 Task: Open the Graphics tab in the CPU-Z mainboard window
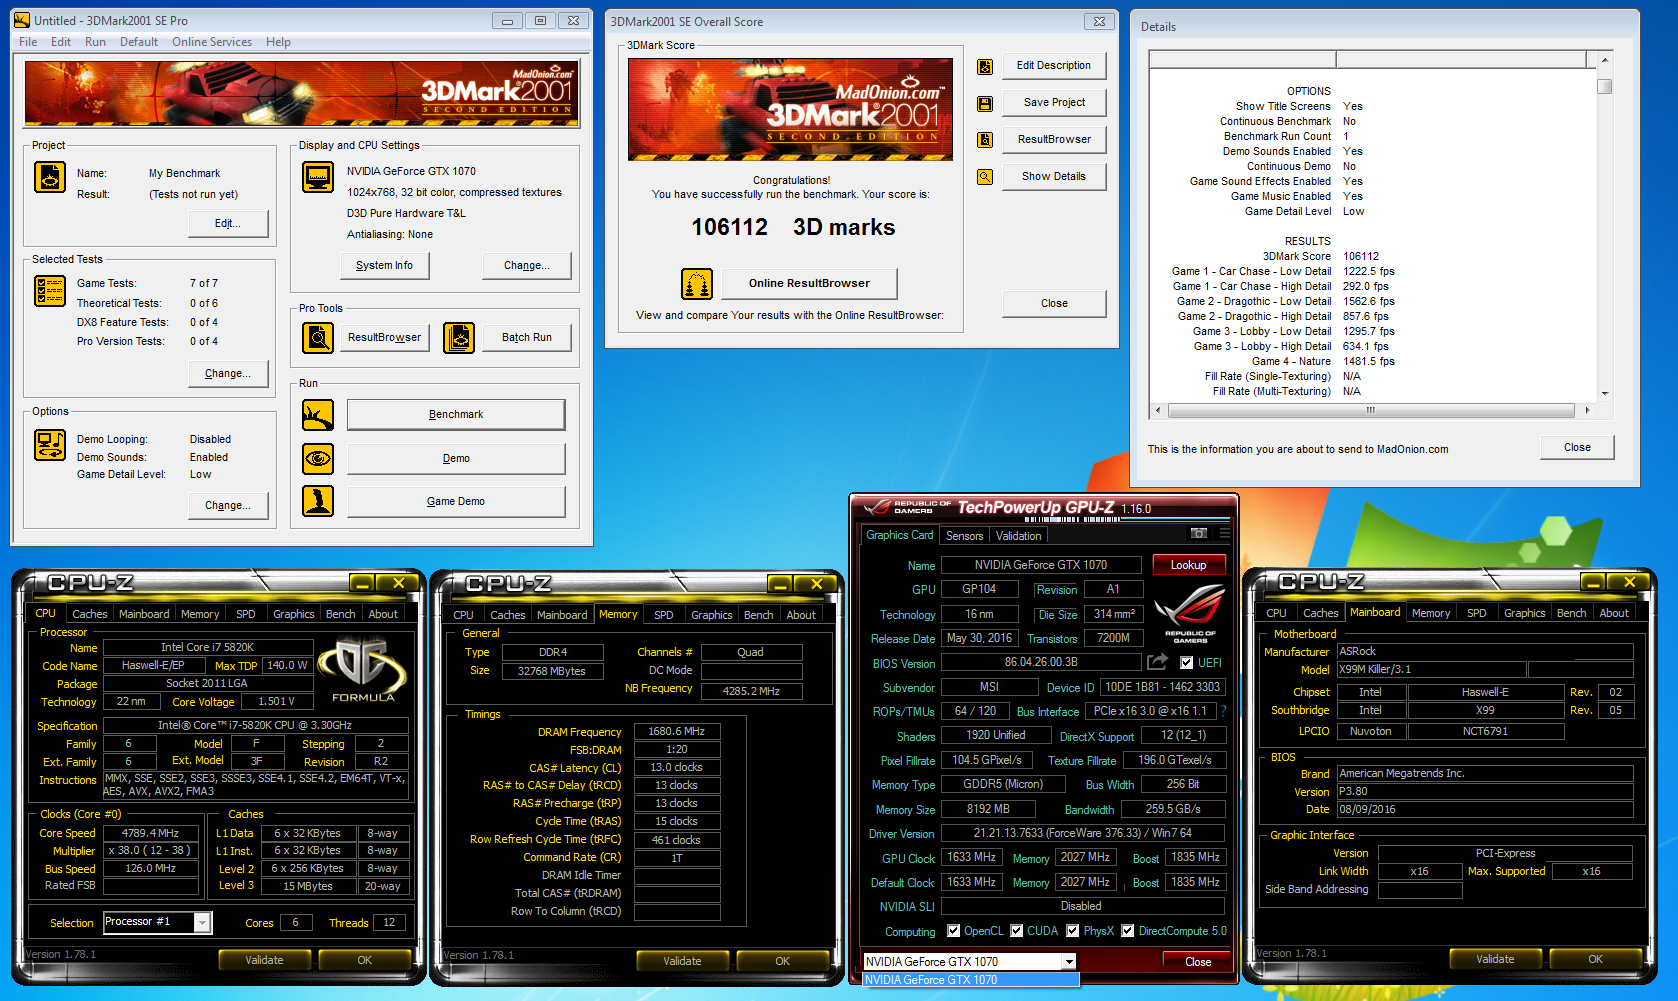point(1525,613)
